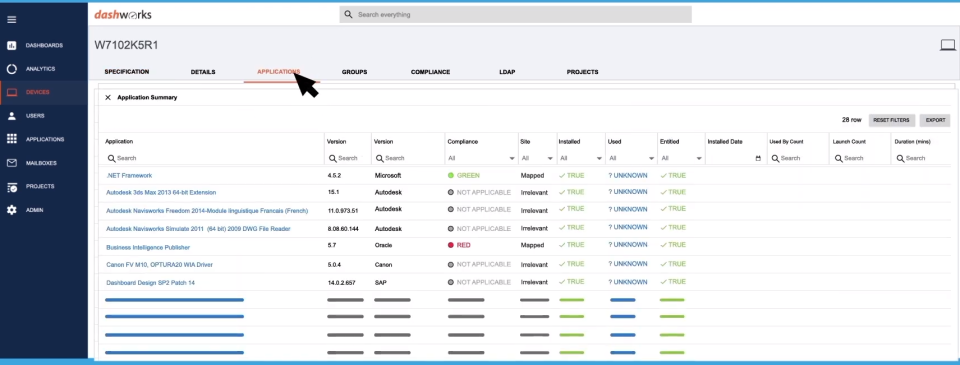
Task: Click the Microsoft vendor cell
Action: pyautogui.click(x=388, y=176)
